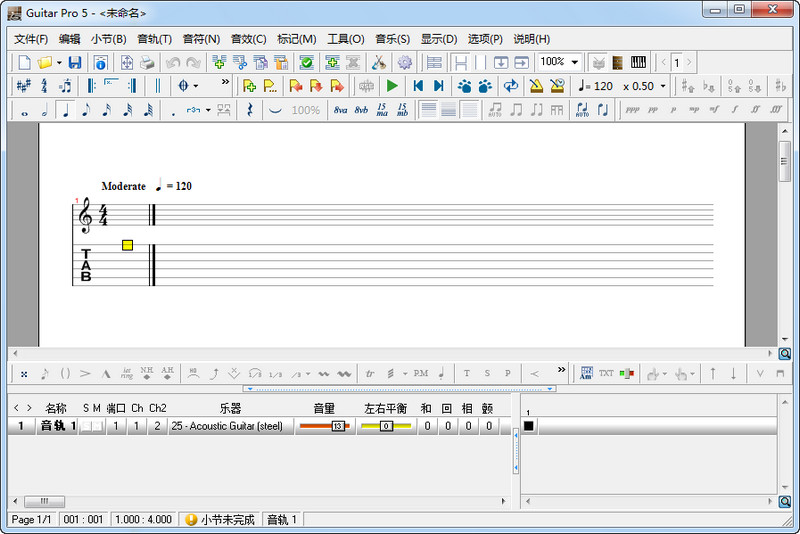Click the black measure block in the track timeline
This screenshot has height=534, width=800.
coord(529,426)
